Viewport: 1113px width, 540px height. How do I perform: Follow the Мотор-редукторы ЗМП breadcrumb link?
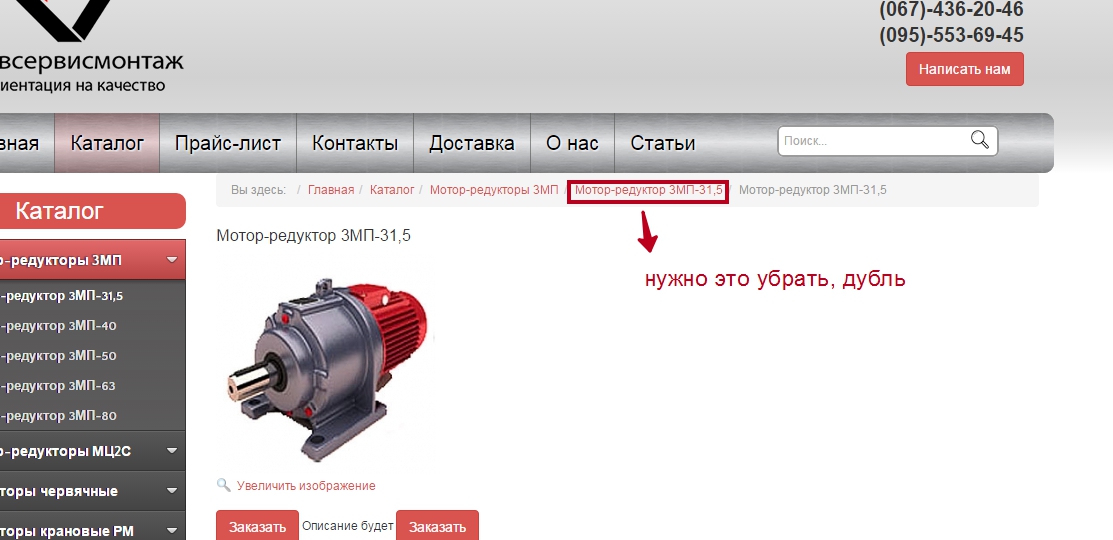pos(493,190)
